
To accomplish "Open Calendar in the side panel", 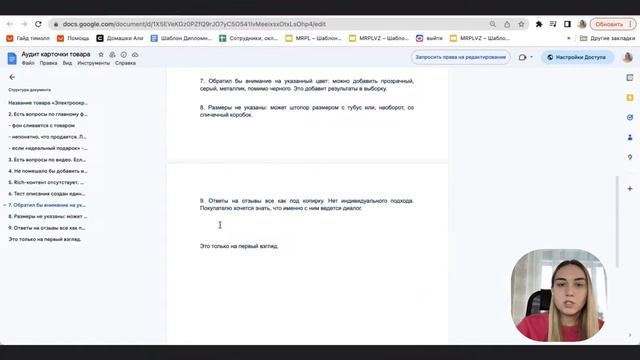I will [630, 78].
